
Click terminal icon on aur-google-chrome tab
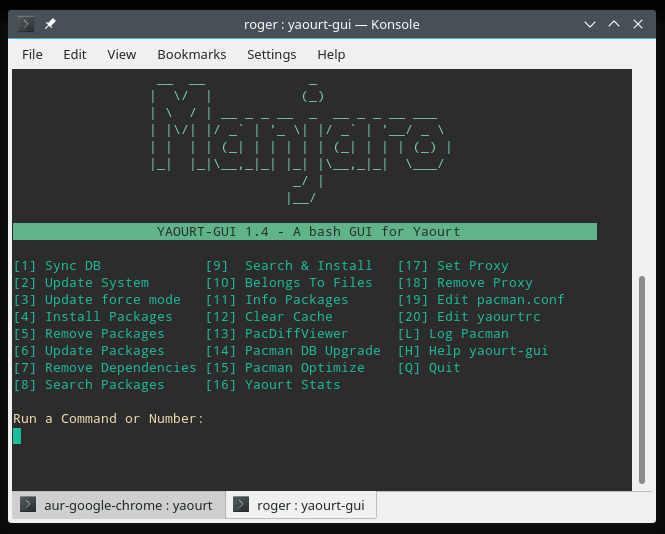tap(28, 505)
